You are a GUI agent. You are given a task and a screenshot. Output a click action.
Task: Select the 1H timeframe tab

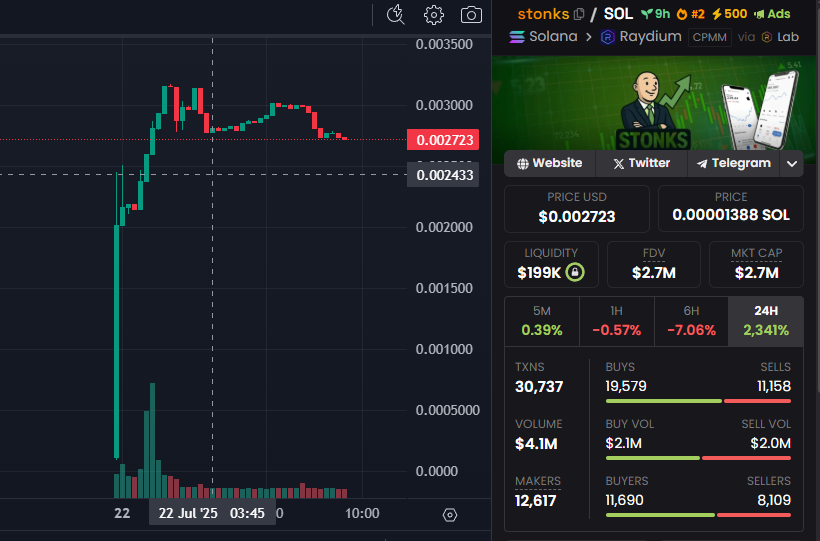point(617,321)
